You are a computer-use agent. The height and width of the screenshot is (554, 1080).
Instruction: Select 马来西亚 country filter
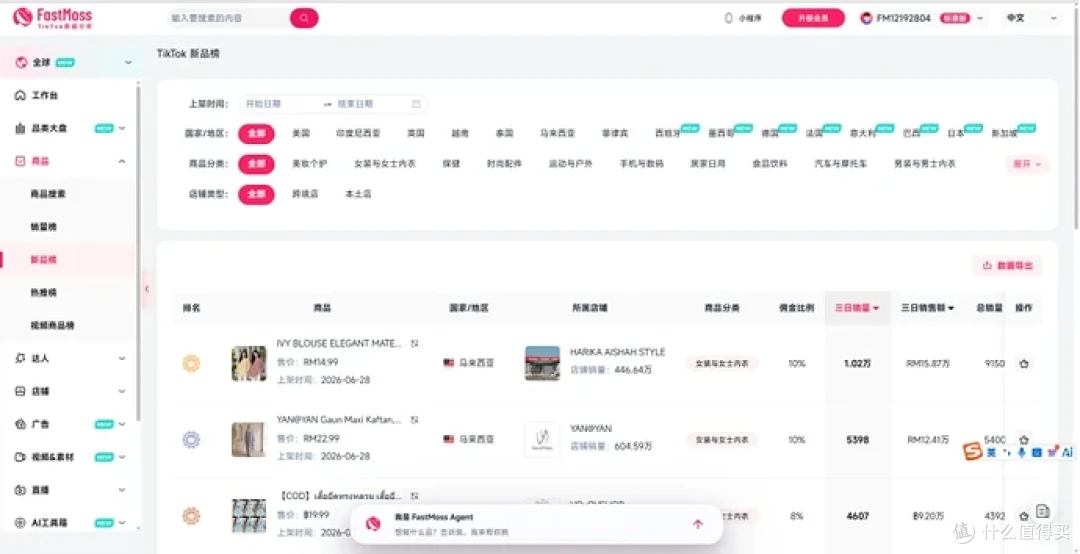pyautogui.click(x=558, y=133)
